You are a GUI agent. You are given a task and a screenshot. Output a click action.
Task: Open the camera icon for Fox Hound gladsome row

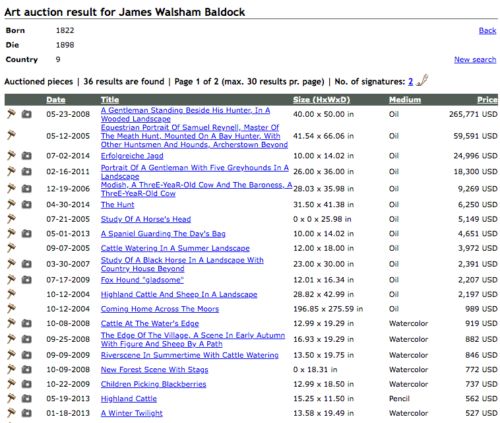27,280
